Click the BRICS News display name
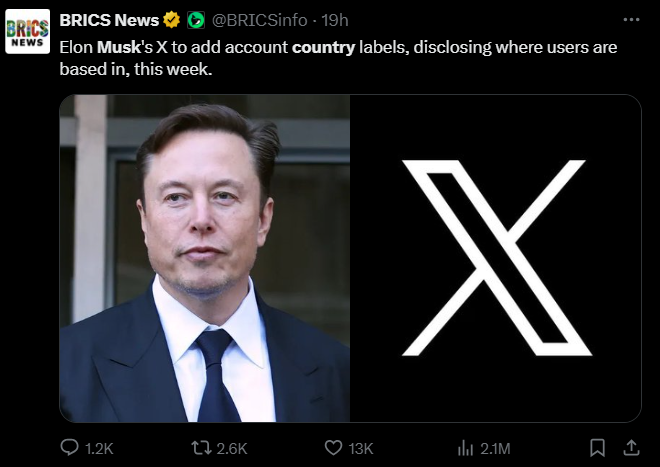The image size is (660, 467). click(x=109, y=20)
